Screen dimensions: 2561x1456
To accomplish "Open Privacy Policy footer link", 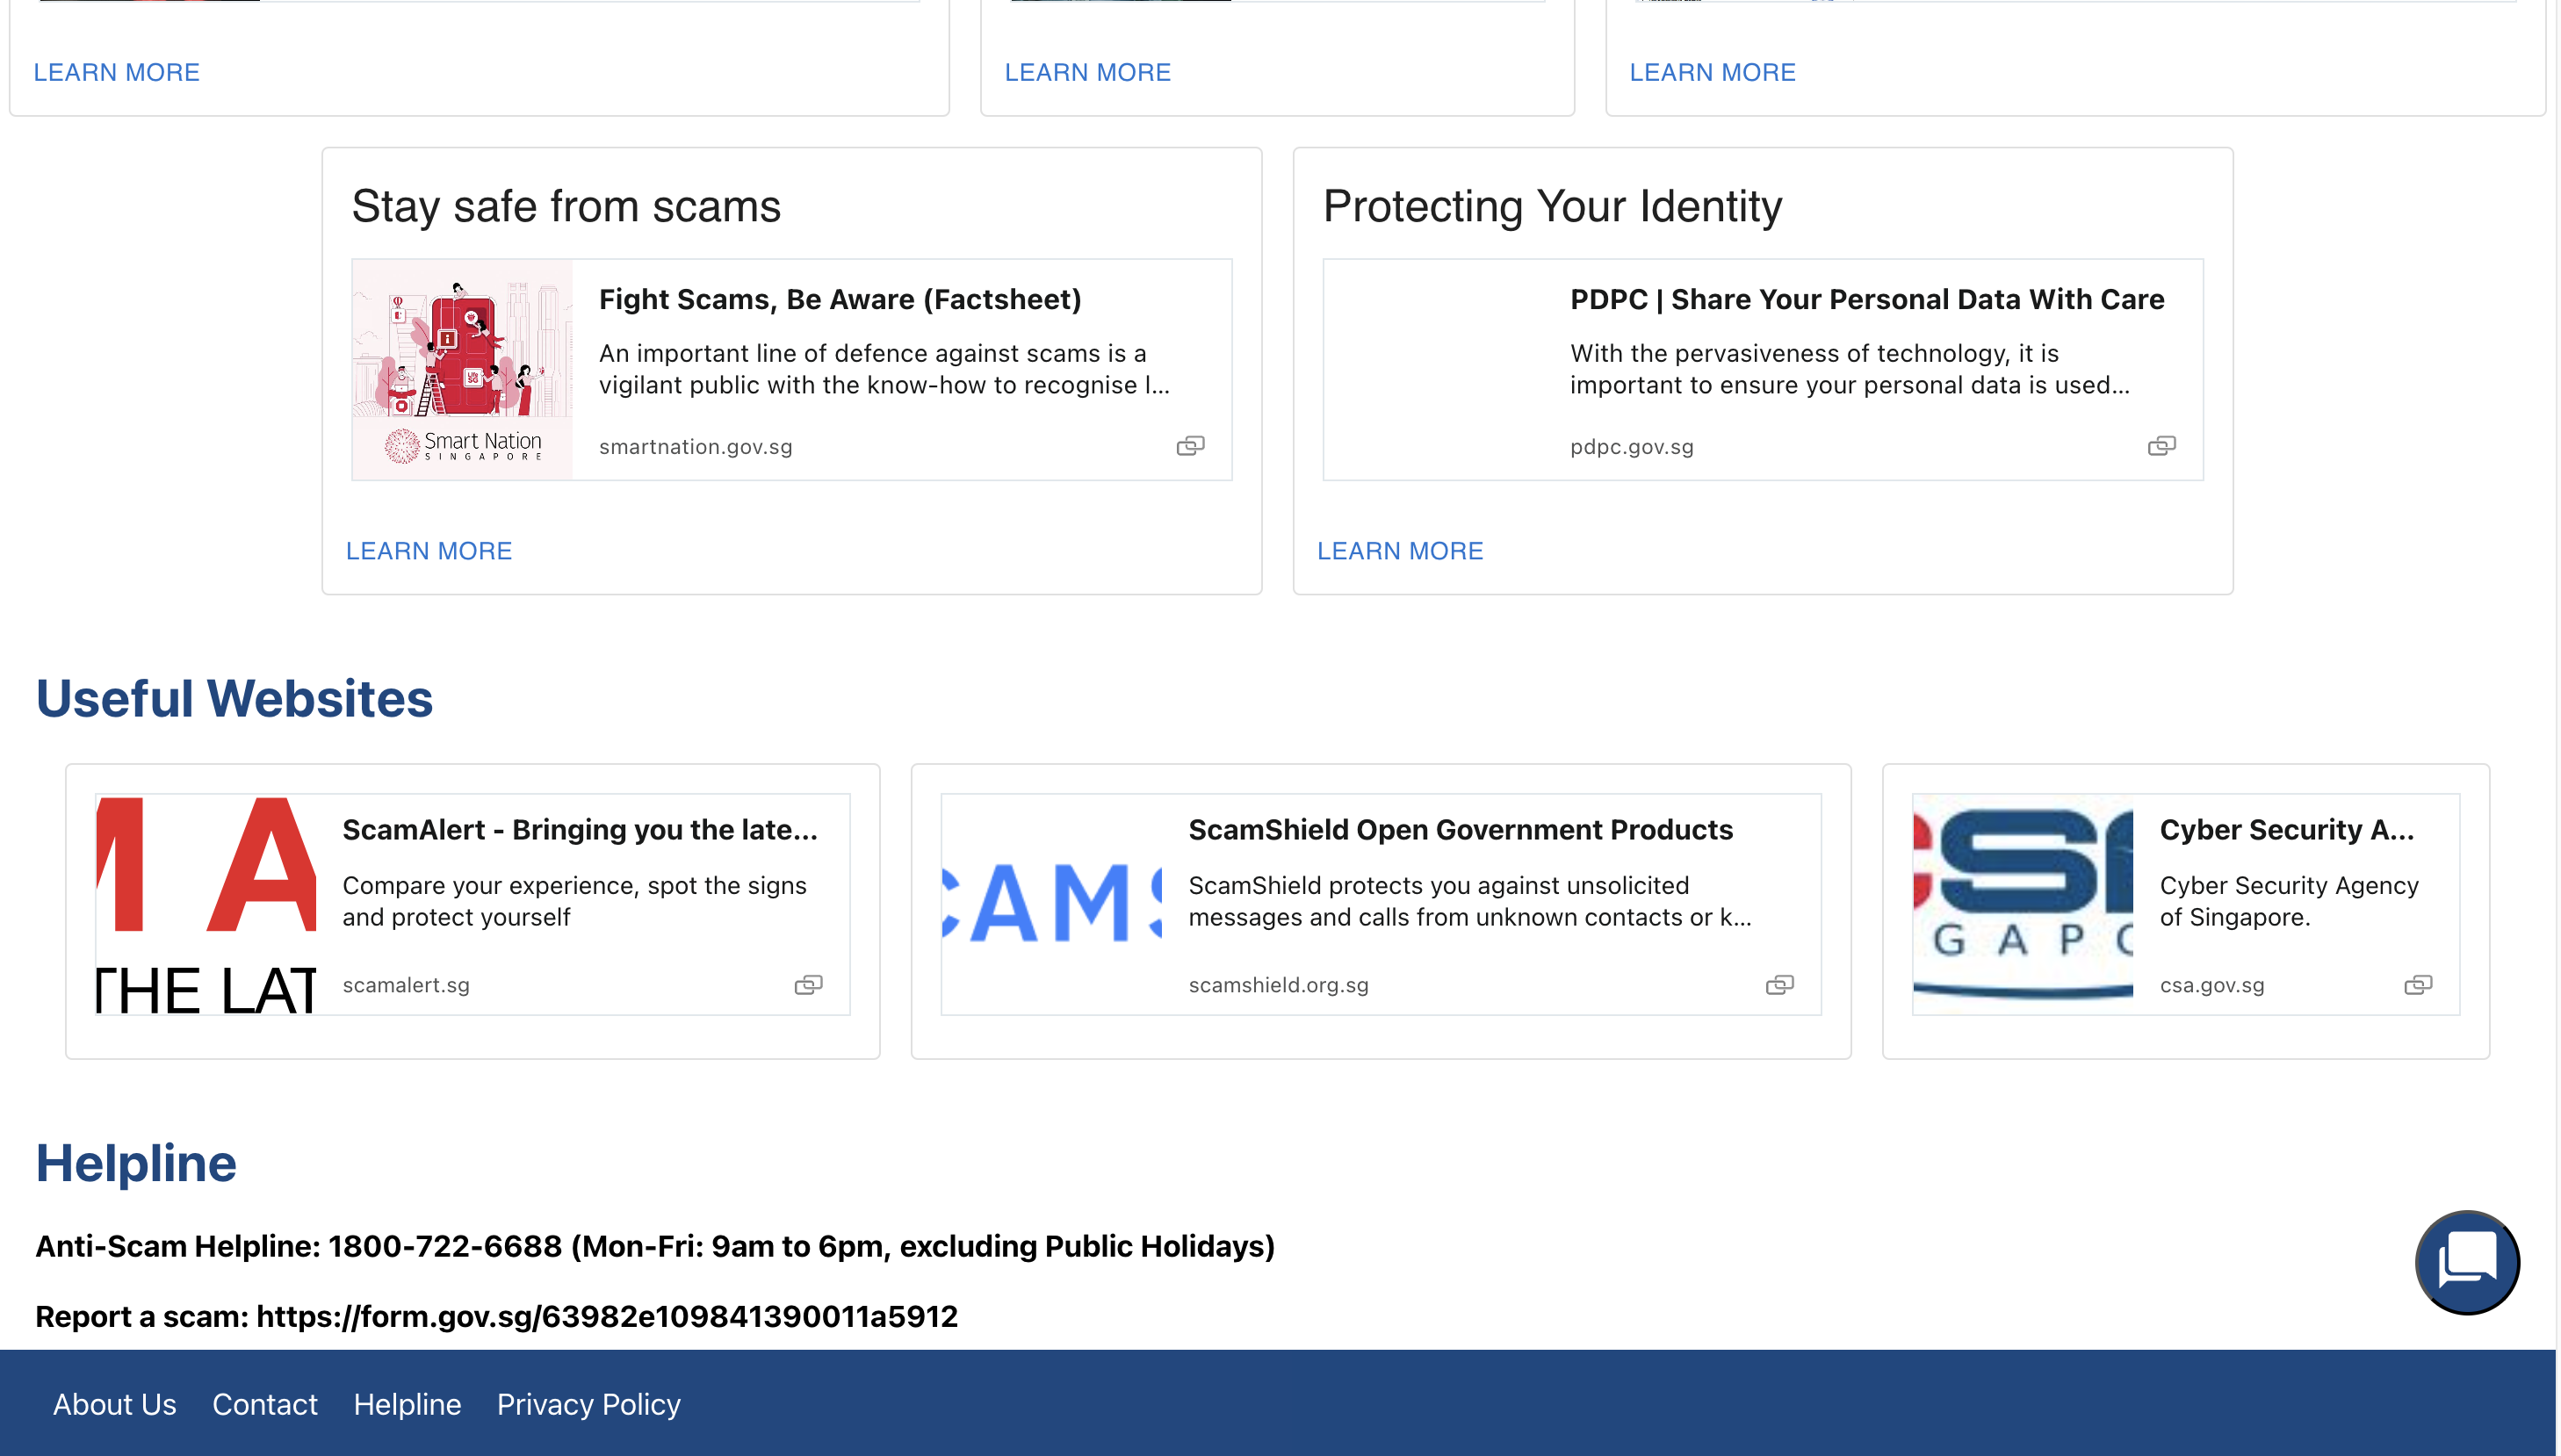I will coord(588,1404).
